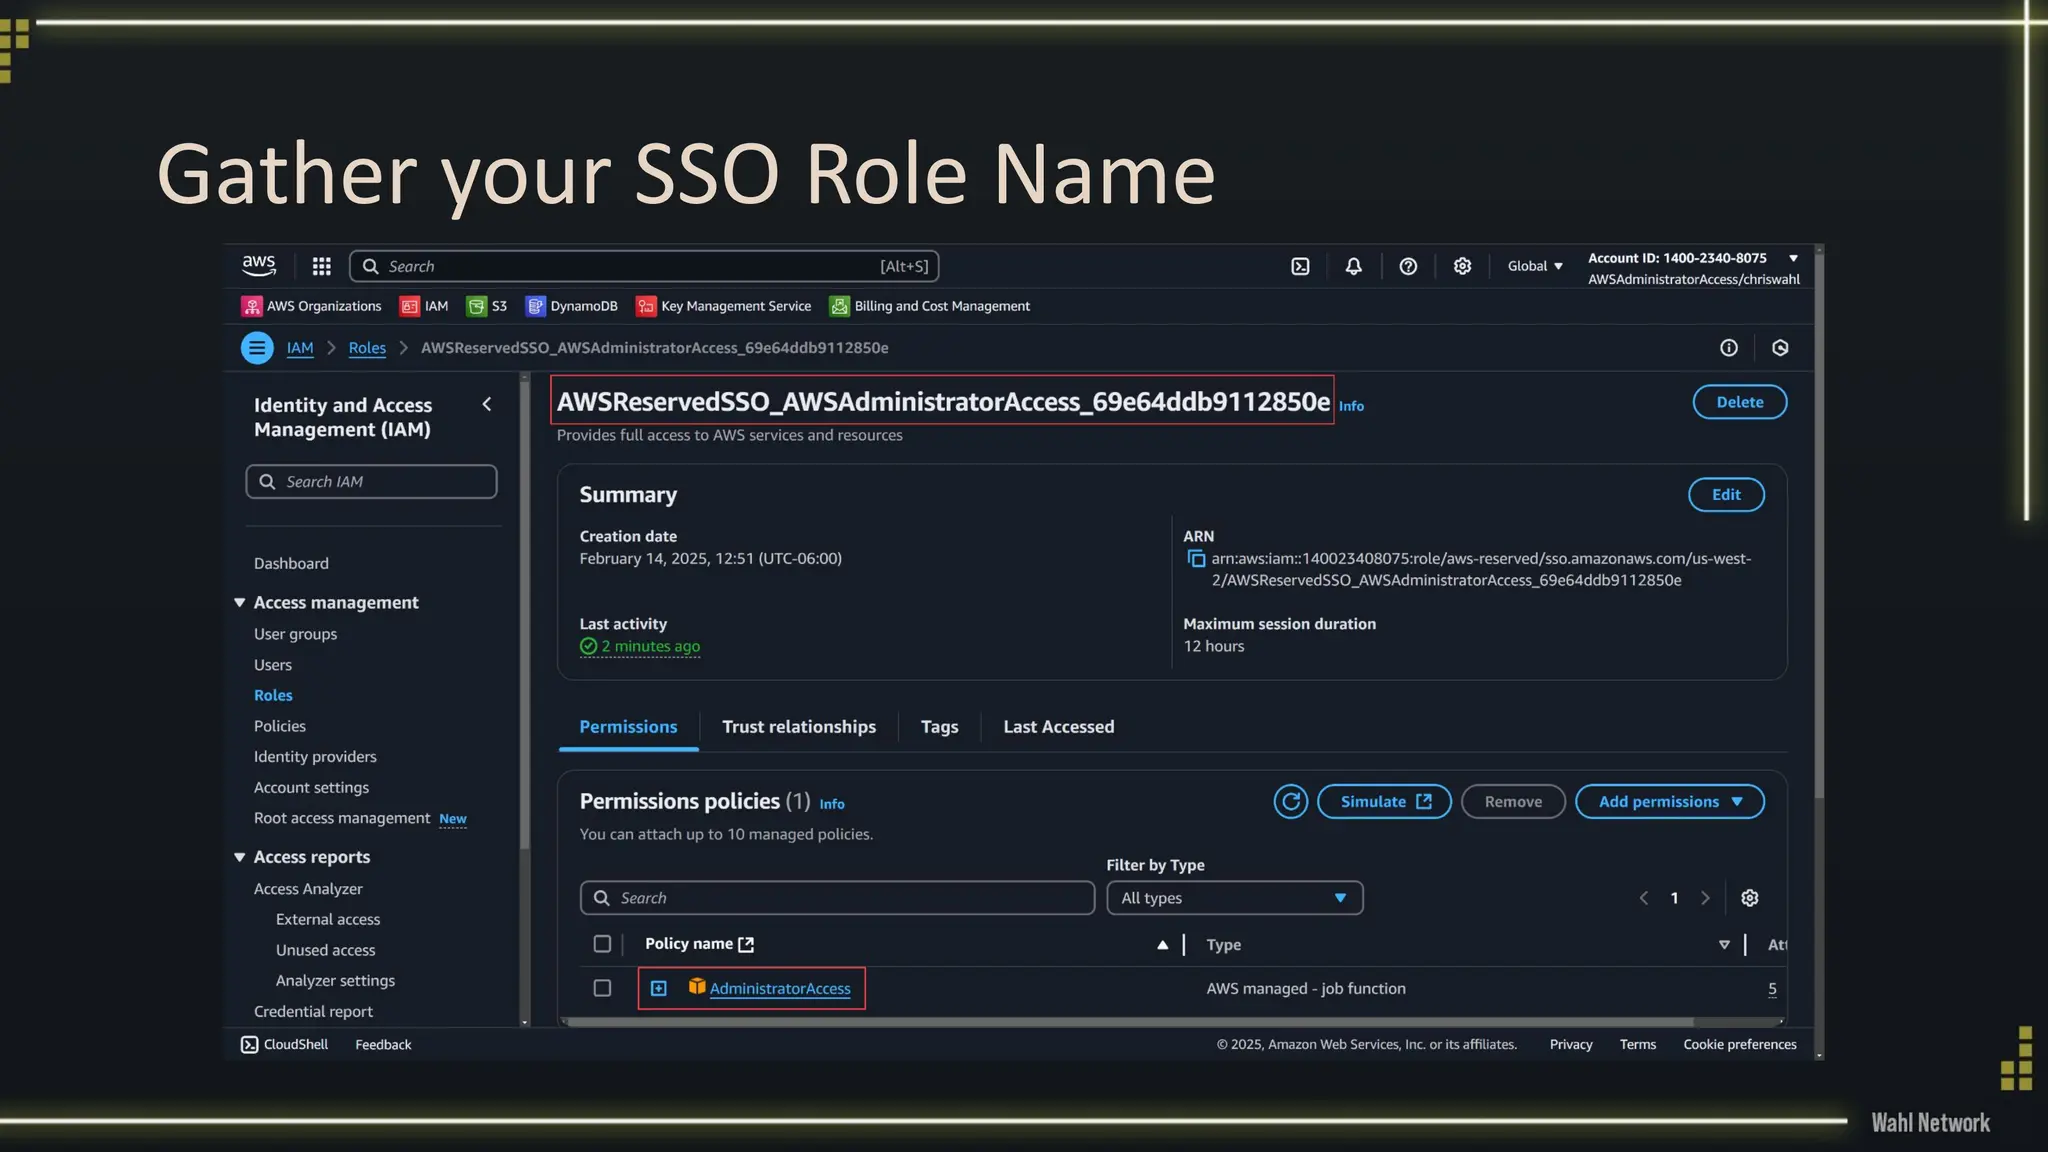
Task: Click the magnifier icon in the top search bar
Action: pyautogui.click(x=370, y=266)
